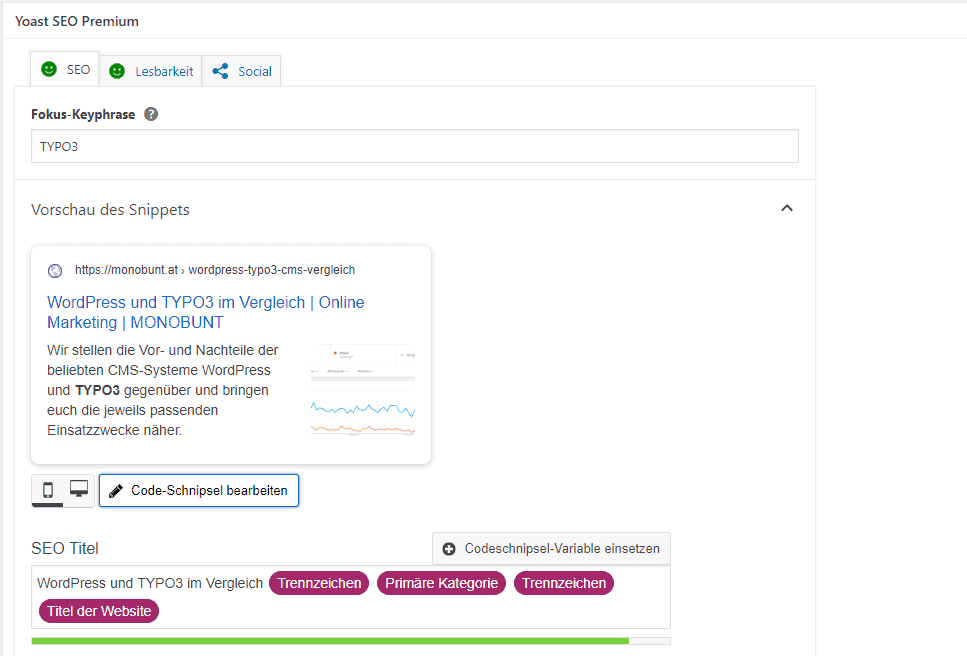
Task: Click the green smiley icon on SEO tab
Action: (x=49, y=69)
